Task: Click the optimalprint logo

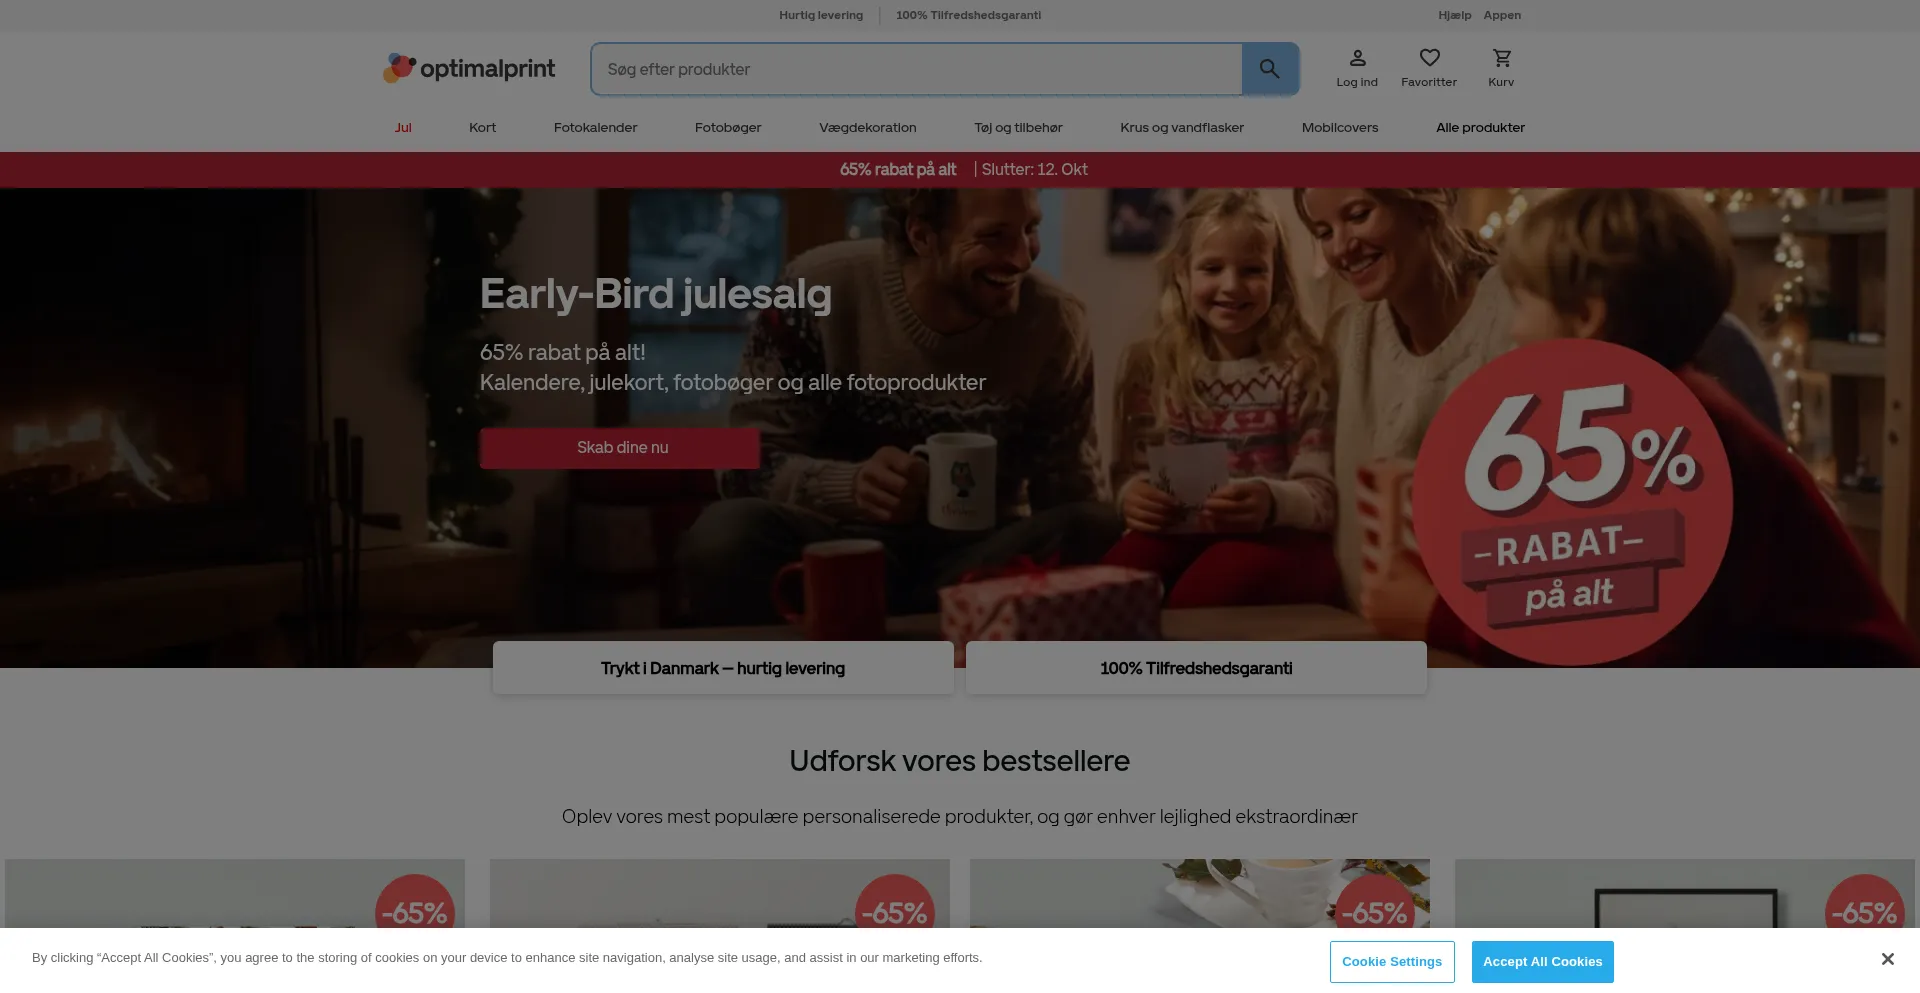Action: [x=469, y=68]
